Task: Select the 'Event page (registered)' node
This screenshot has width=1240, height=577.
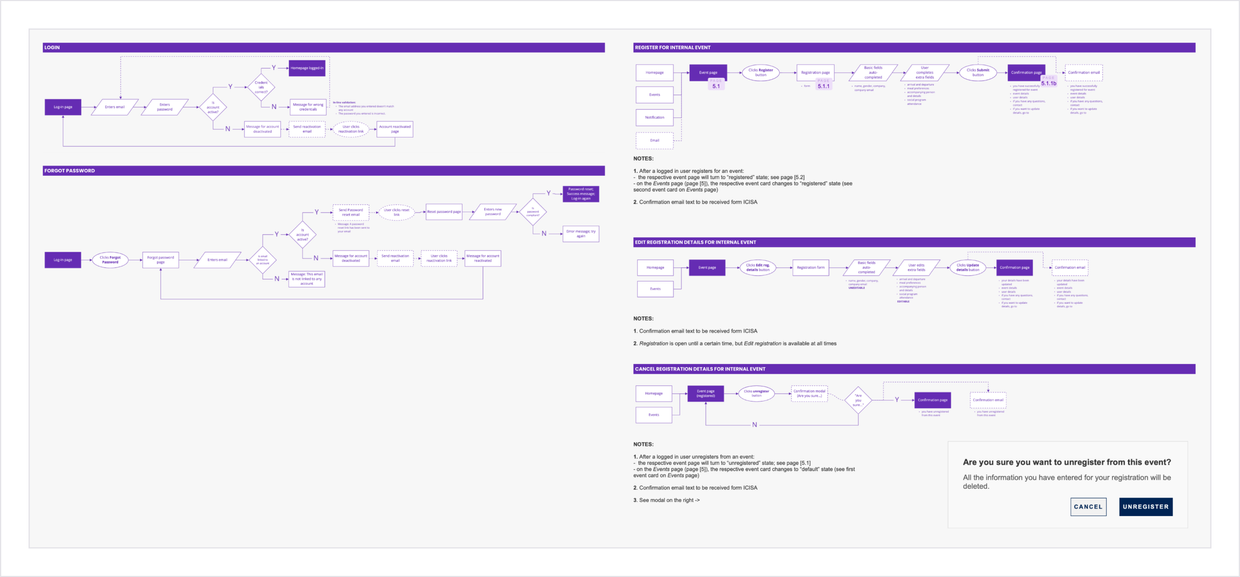Action: (706, 394)
